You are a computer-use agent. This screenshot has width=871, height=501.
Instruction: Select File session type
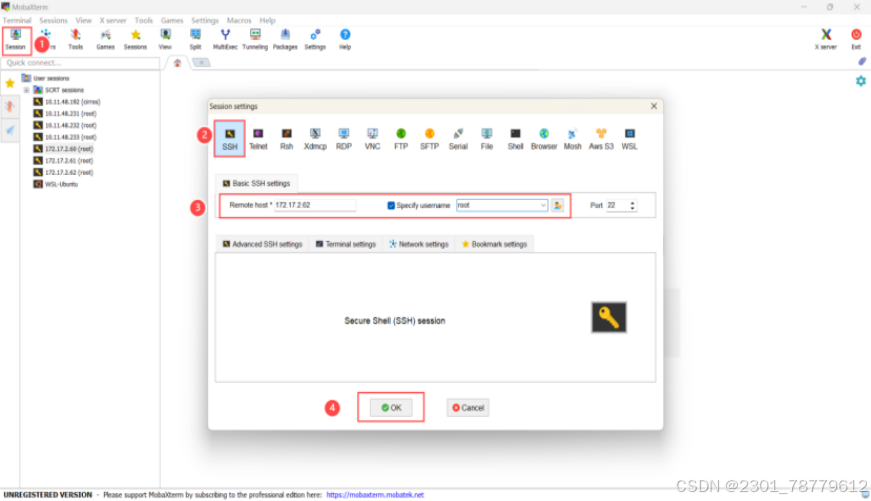(x=487, y=139)
